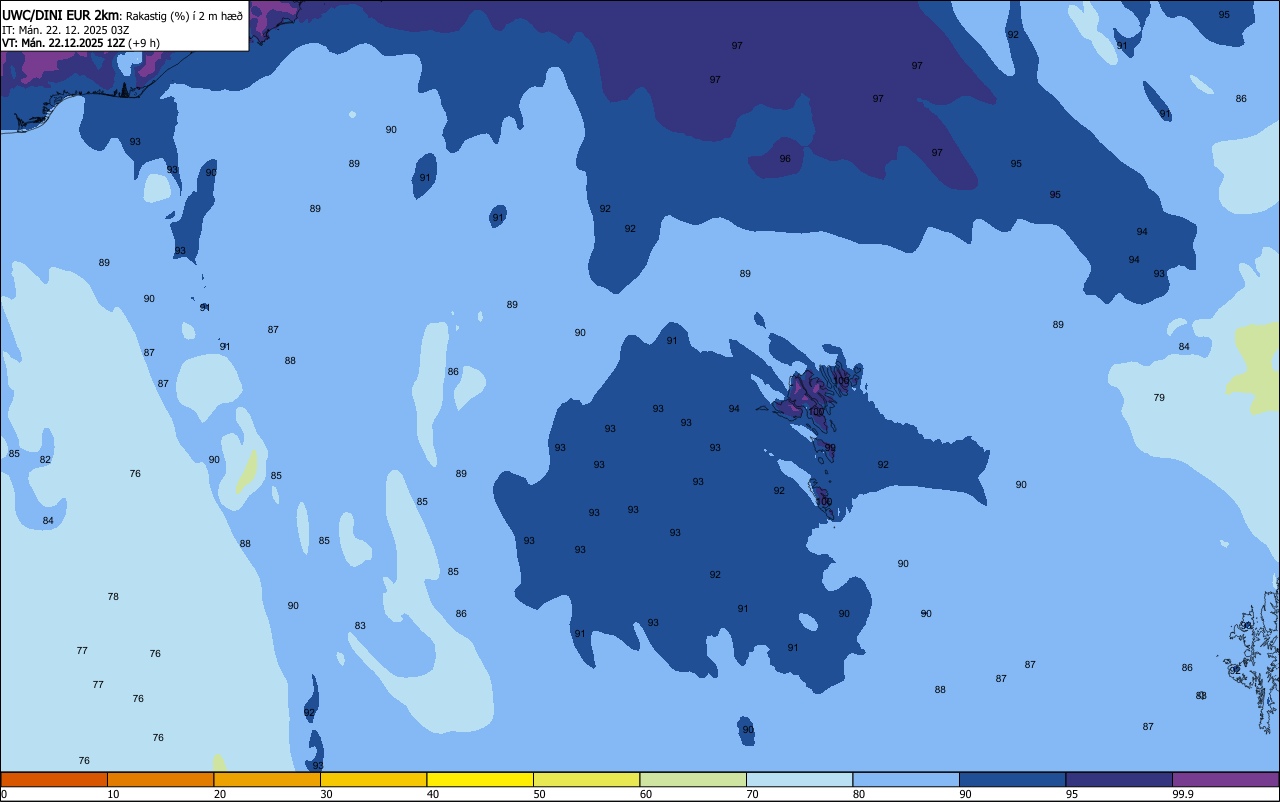
Task: Click the "80" tick label on color scale
Action: [858, 794]
